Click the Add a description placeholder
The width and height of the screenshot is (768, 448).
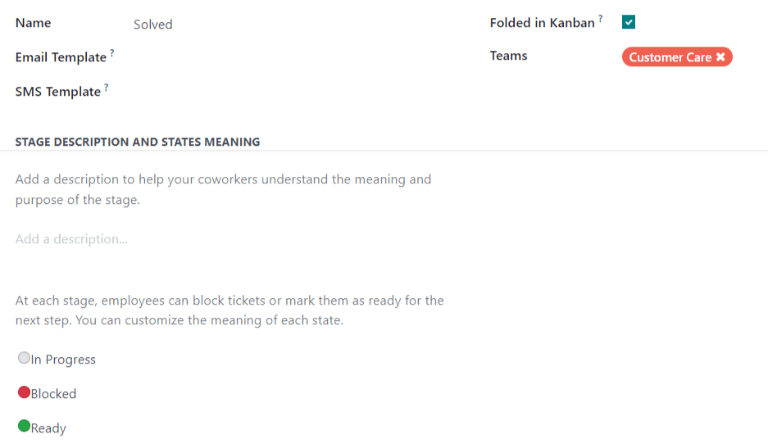(72, 239)
